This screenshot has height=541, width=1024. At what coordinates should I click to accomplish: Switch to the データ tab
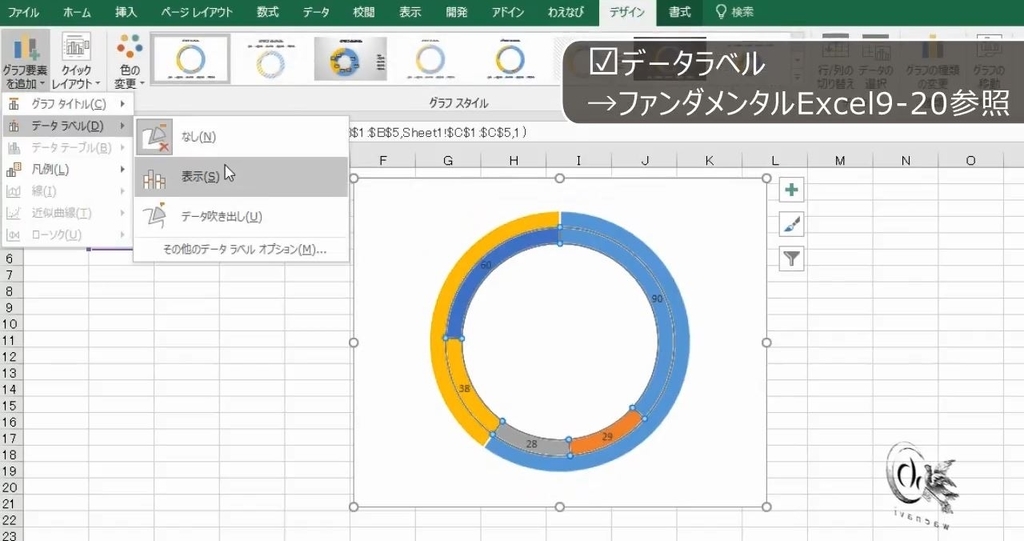(316, 12)
